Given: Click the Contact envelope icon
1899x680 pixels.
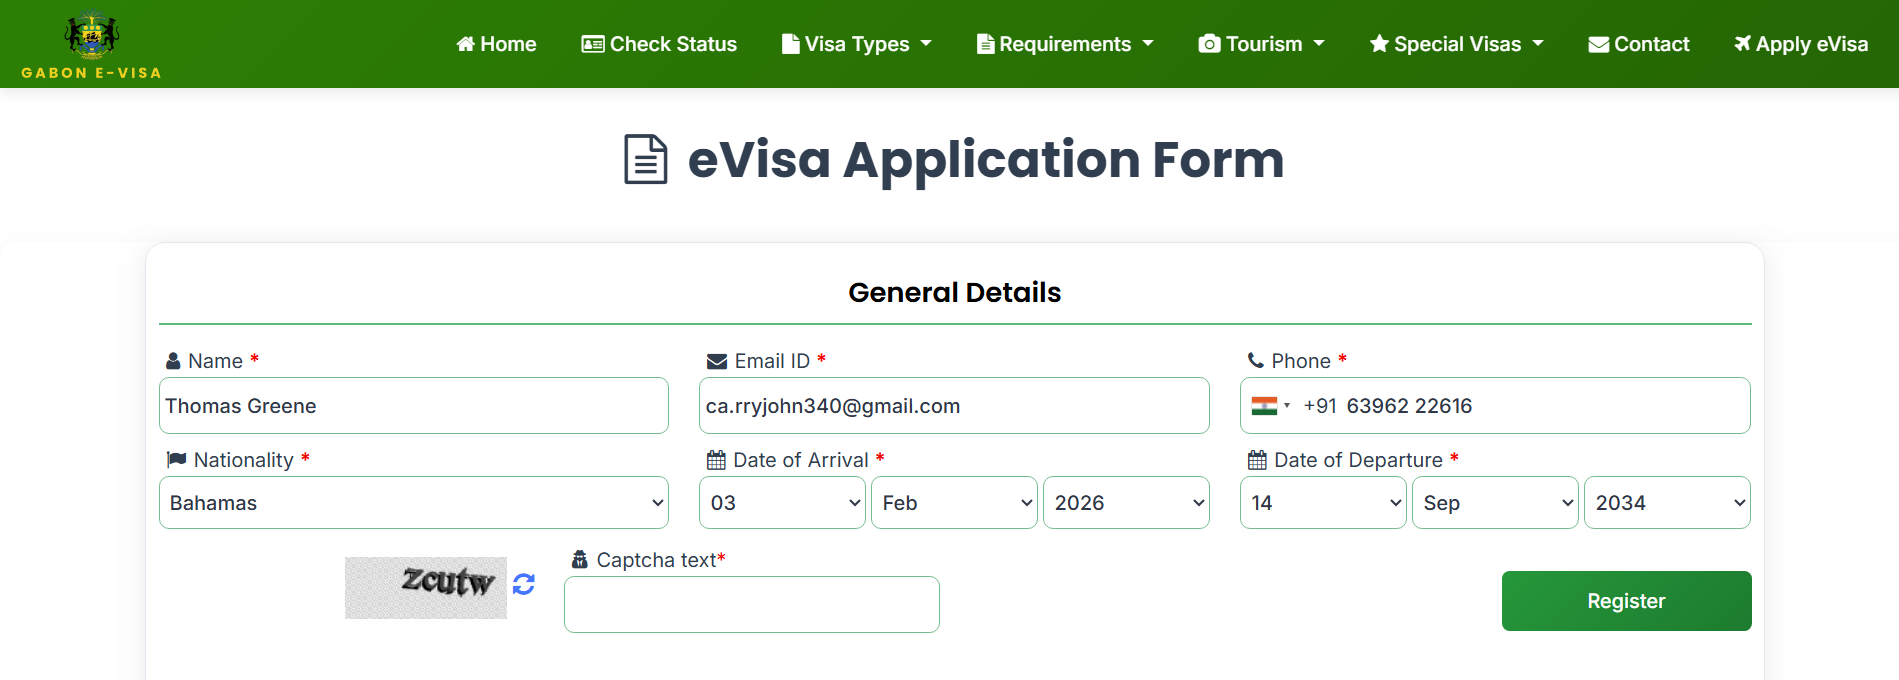Looking at the screenshot, I should [1598, 44].
